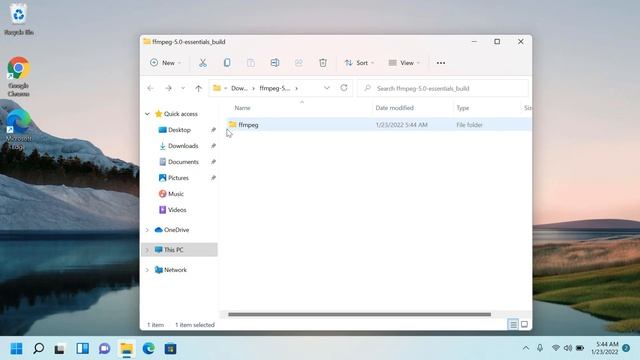The width and height of the screenshot is (640, 360).
Task: Select the Recycle Bin desktop icon
Action: tap(19, 20)
